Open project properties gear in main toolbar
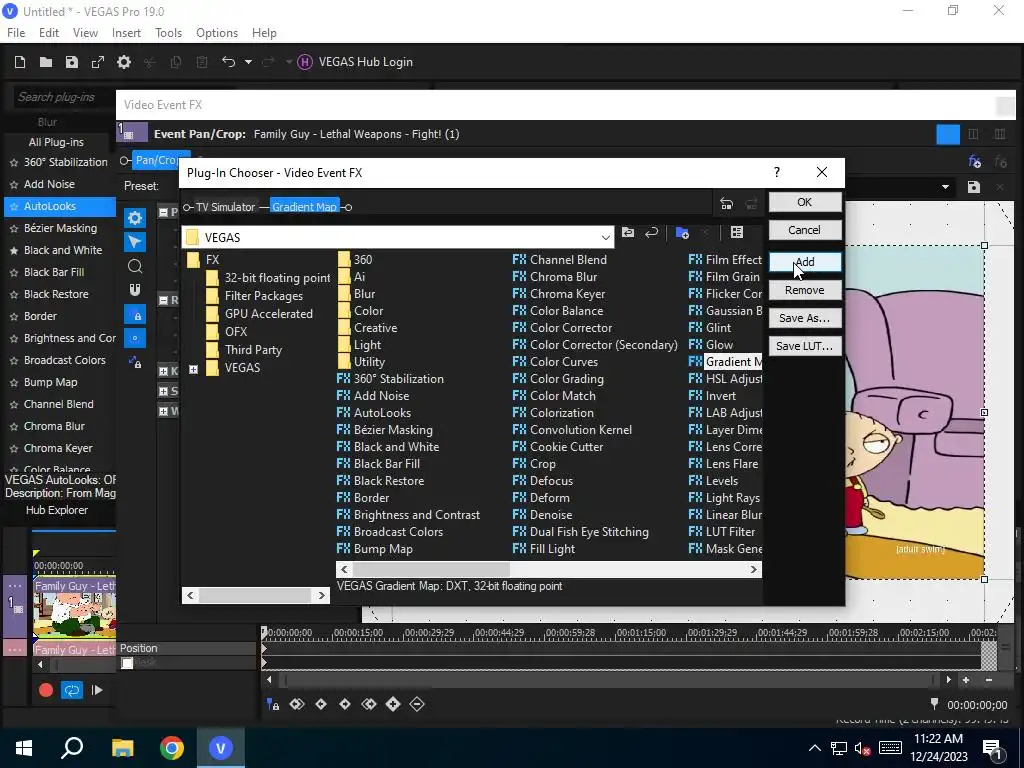This screenshot has width=1024, height=768. pos(124,62)
